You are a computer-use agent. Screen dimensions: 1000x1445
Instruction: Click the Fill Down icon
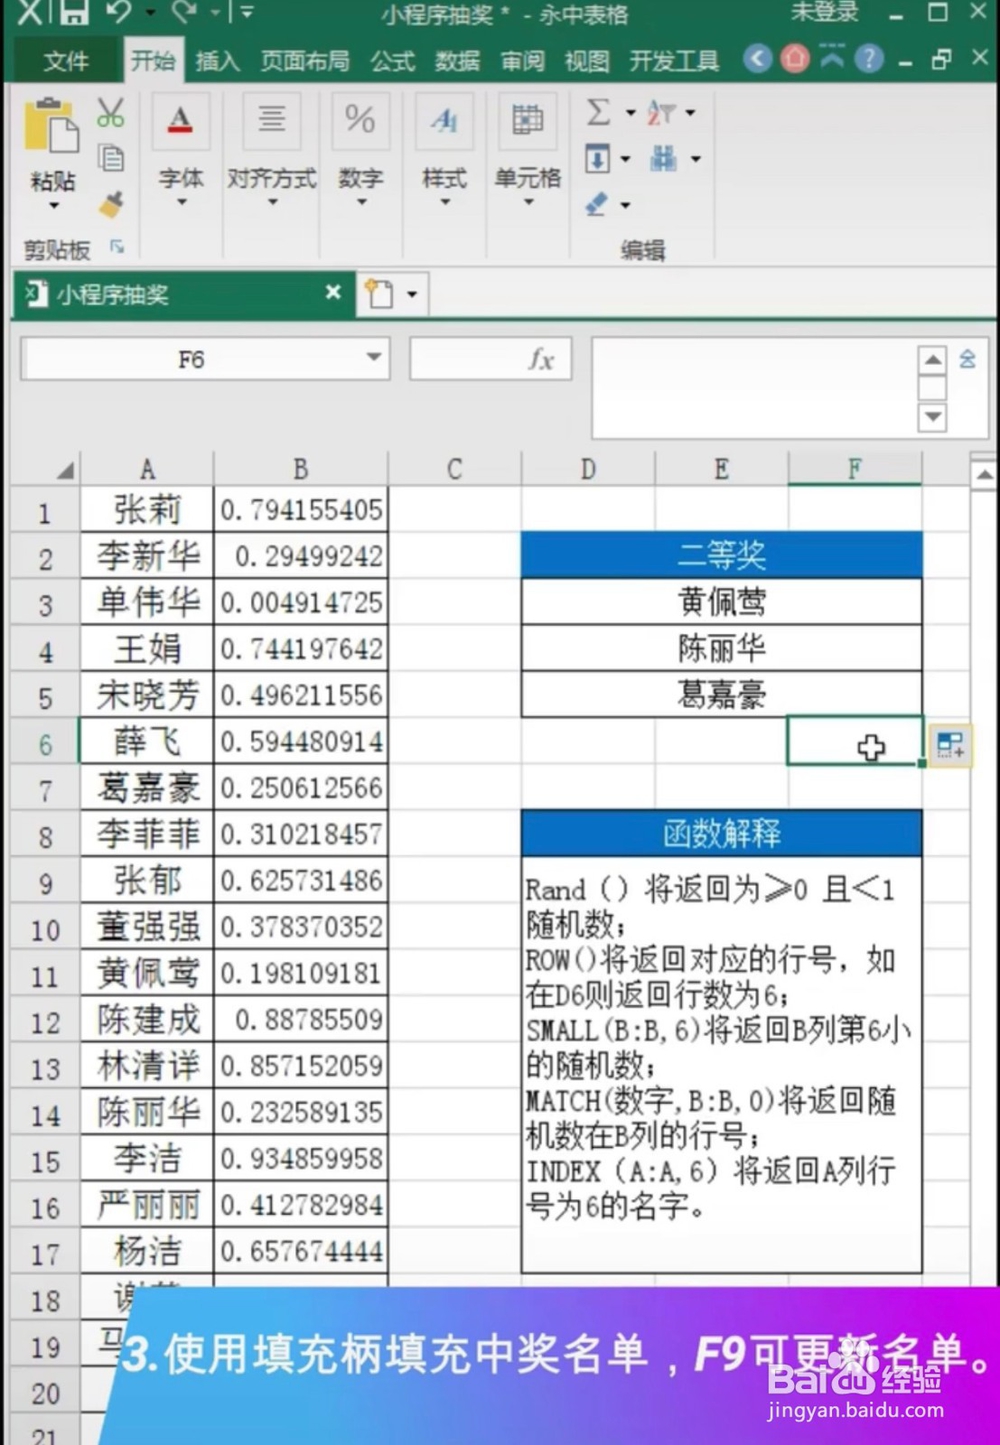600,158
